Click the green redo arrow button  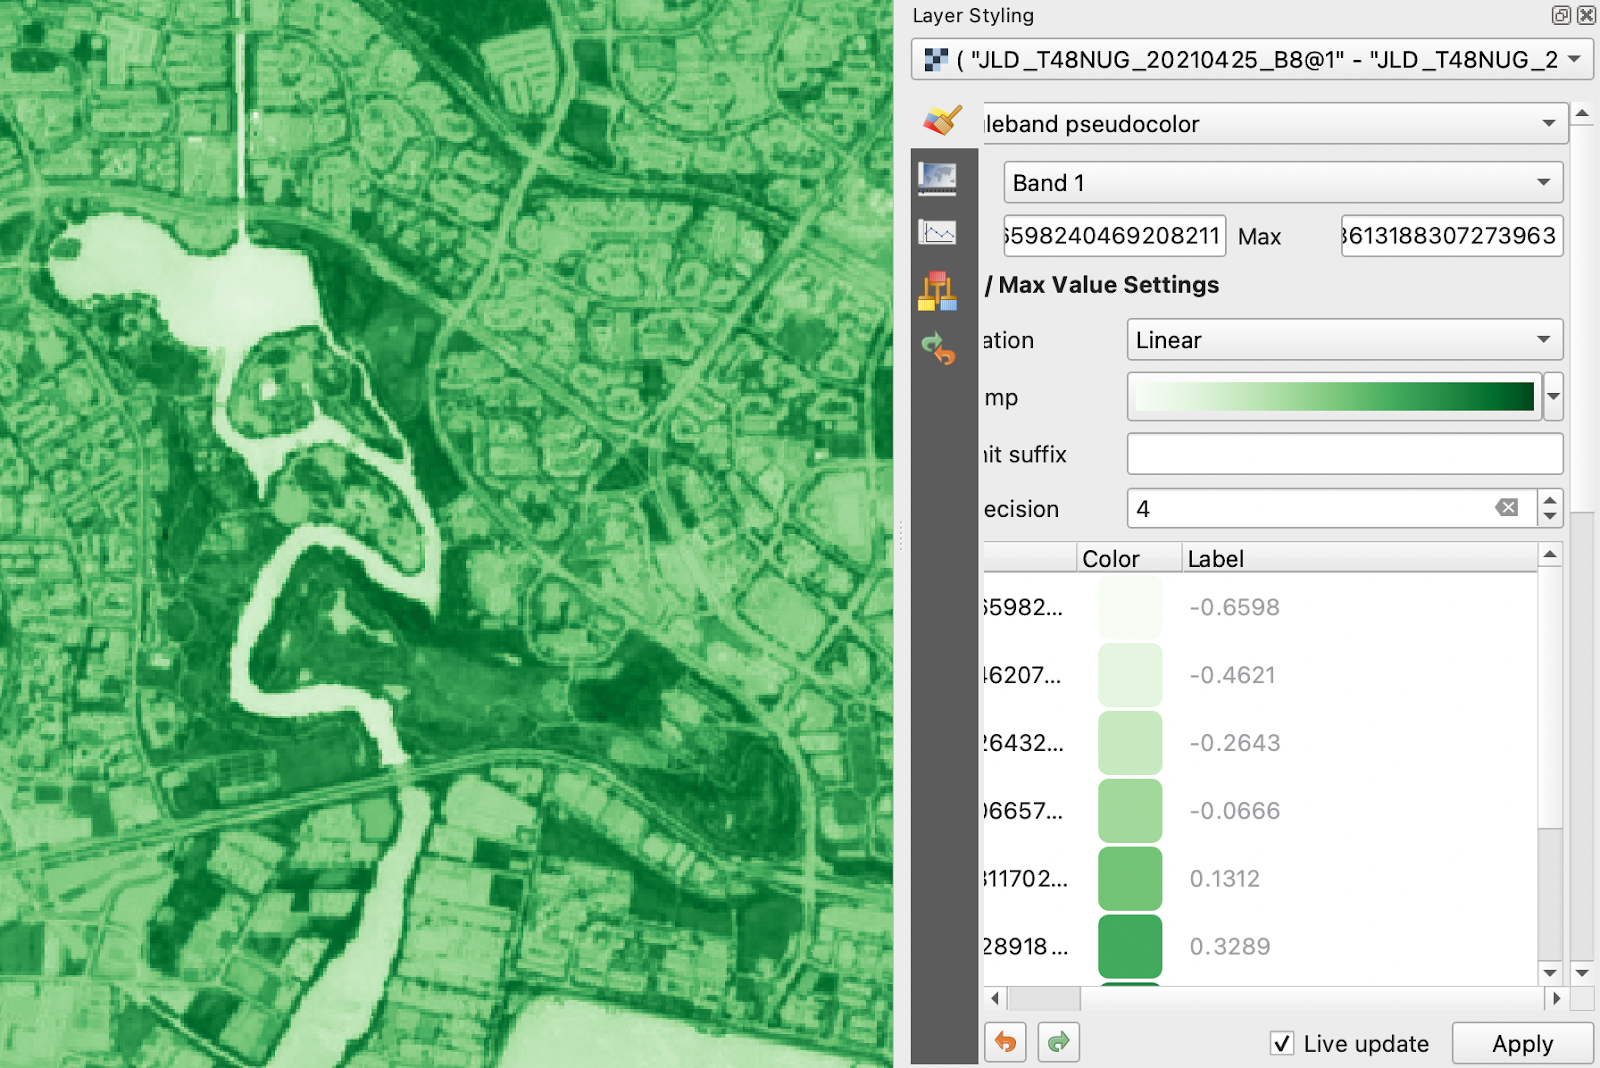click(x=1058, y=1043)
